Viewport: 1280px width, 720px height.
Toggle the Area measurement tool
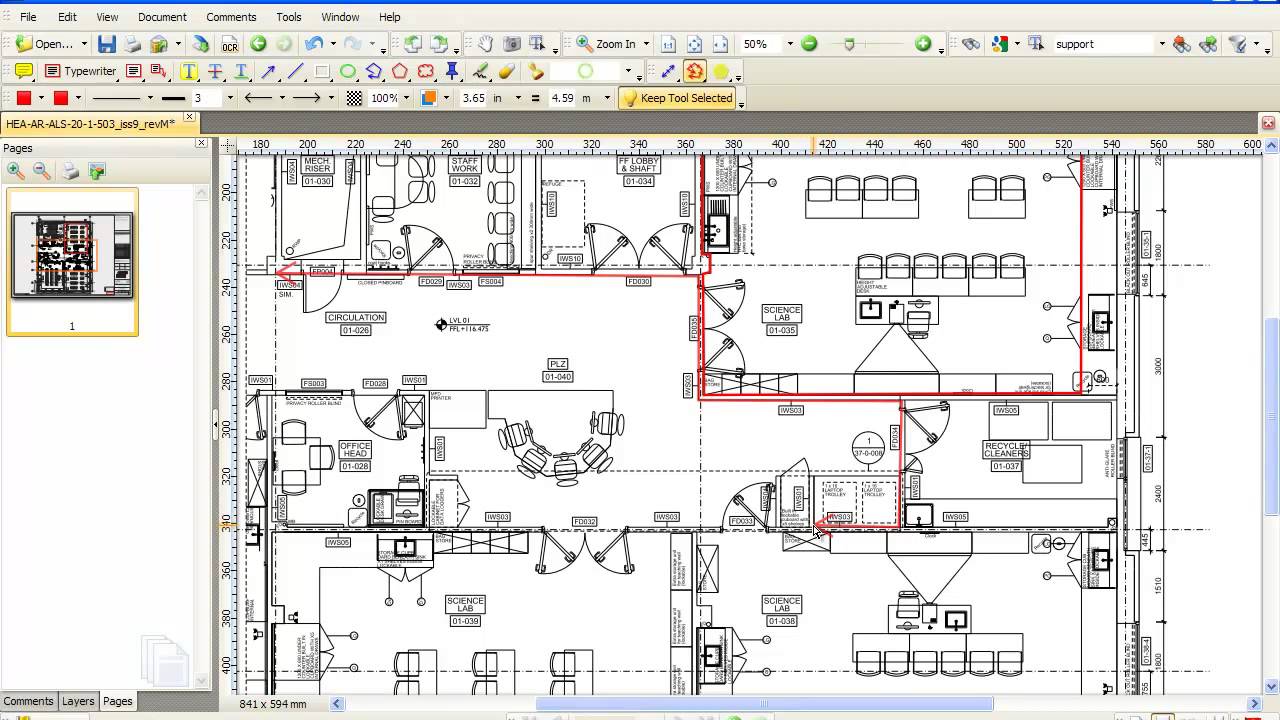(720, 71)
